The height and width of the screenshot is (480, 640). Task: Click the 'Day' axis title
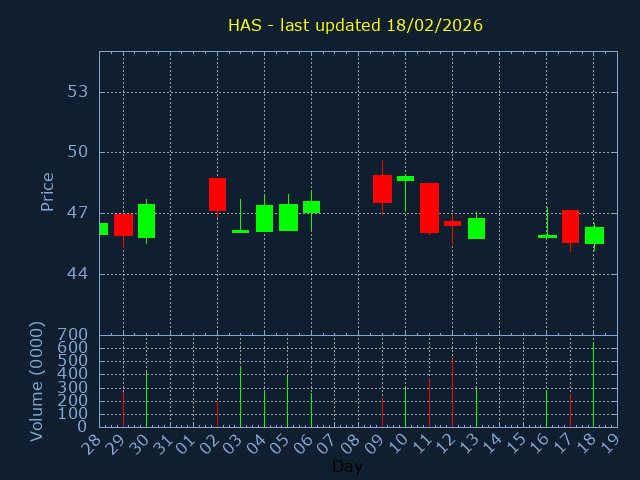coord(347,467)
